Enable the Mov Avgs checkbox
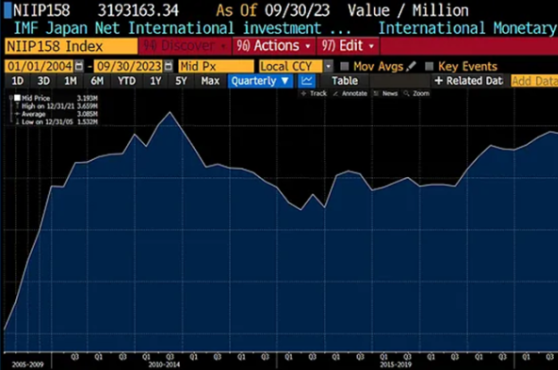558x370 pixels. coord(344,66)
